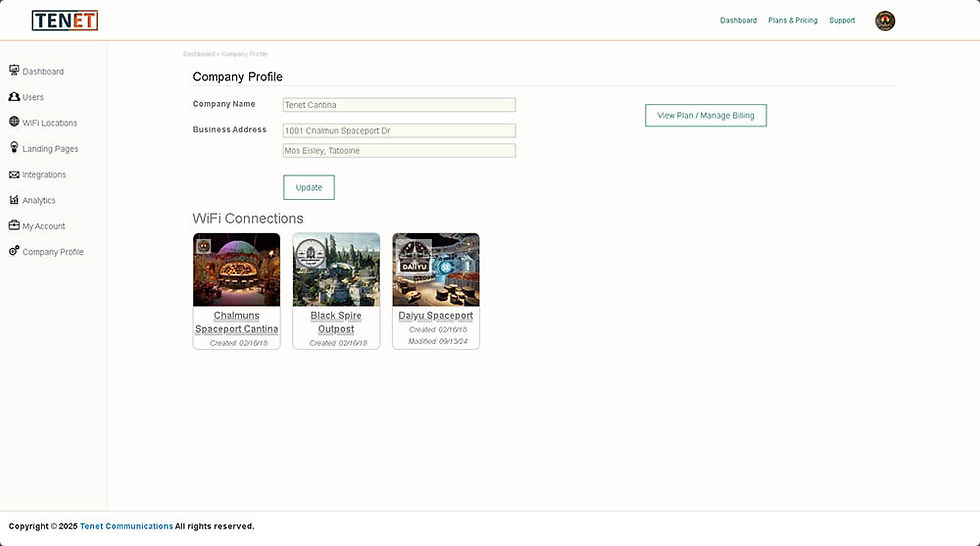
Task: Click the Created date under Chalmuns Spaceport Cantina
Action: click(x=238, y=343)
